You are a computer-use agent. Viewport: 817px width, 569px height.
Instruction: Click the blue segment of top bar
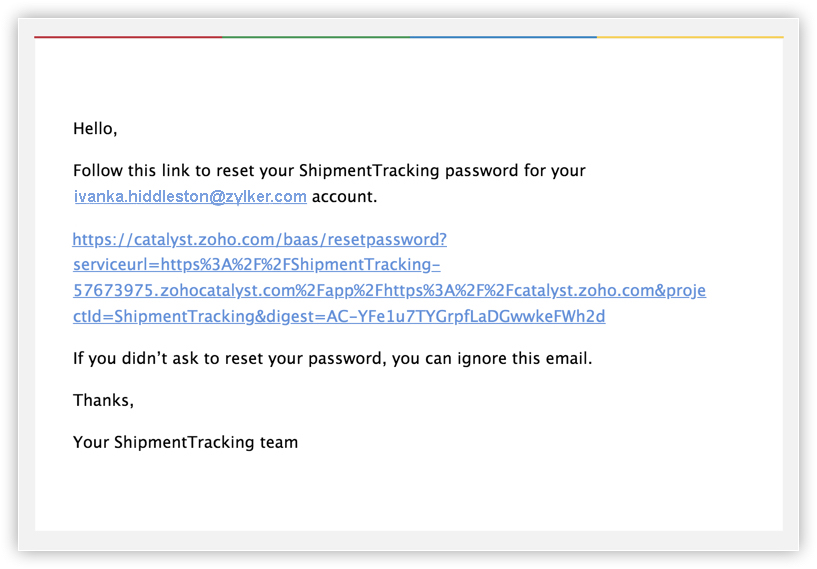click(x=503, y=37)
